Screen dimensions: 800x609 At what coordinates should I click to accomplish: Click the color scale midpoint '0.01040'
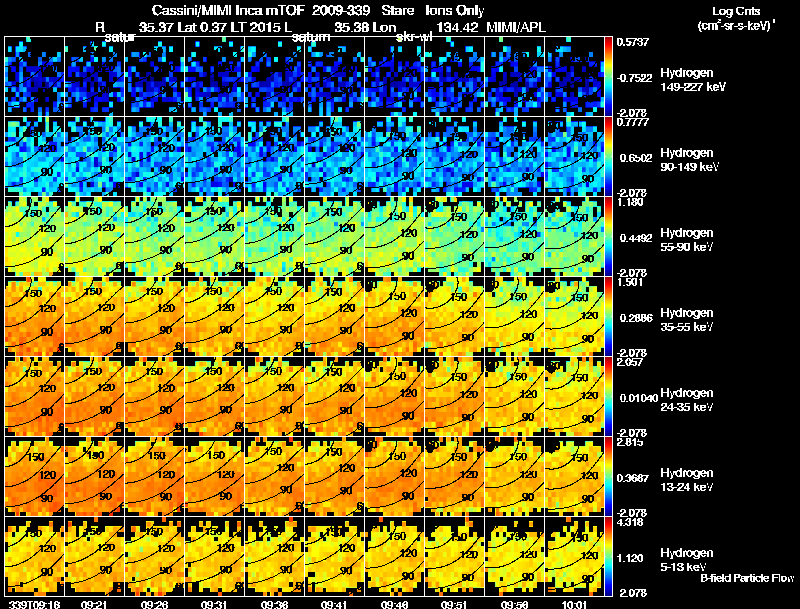tap(638, 398)
